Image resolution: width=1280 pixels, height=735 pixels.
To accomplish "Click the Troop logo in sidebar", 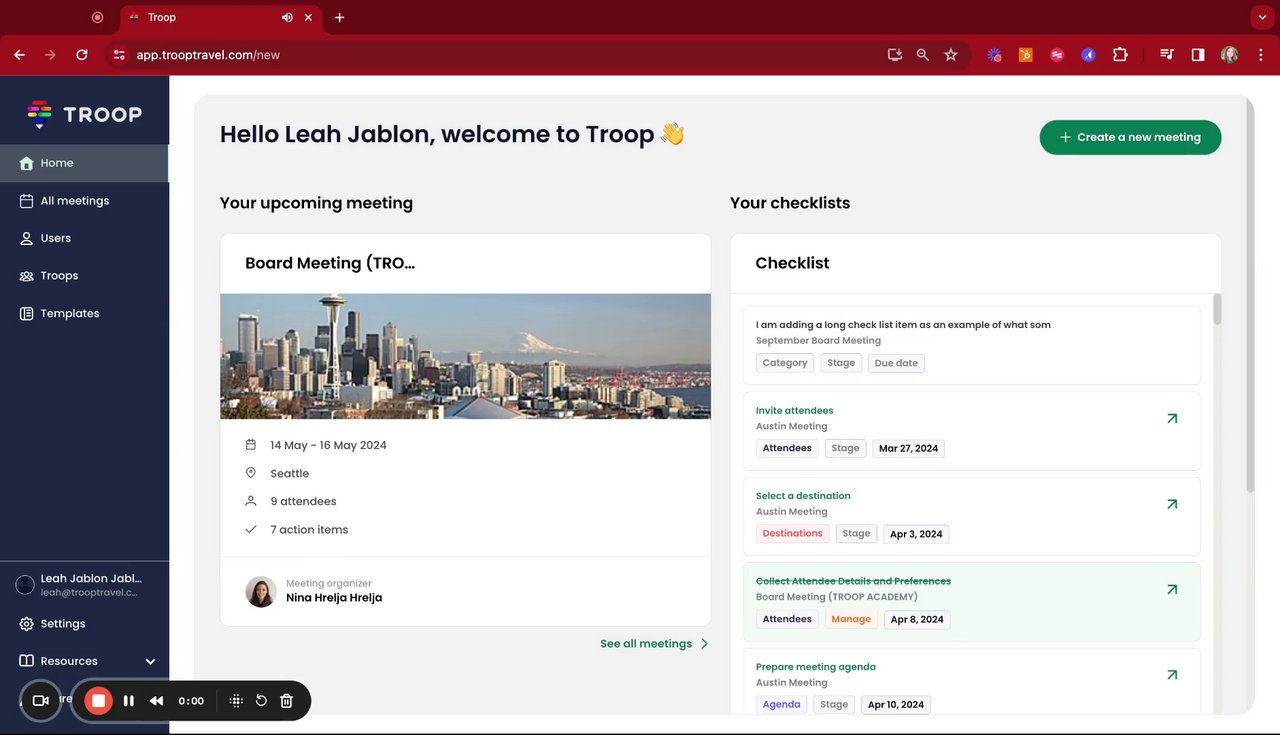I will tap(84, 114).
